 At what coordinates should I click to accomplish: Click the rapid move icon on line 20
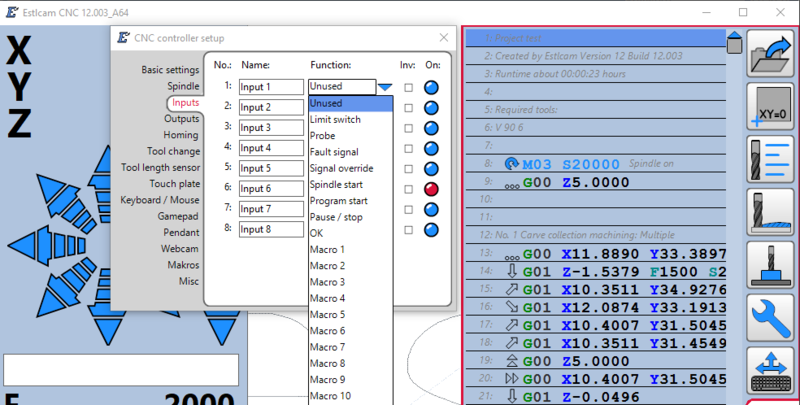click(x=512, y=378)
